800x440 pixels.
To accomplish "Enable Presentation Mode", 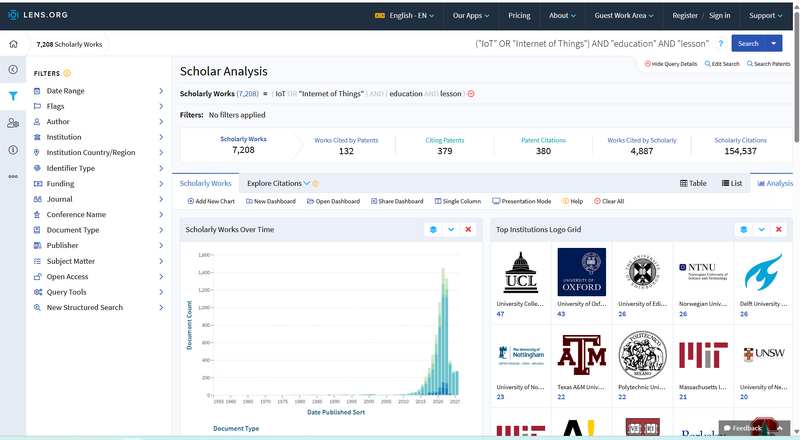I will [x=522, y=201].
